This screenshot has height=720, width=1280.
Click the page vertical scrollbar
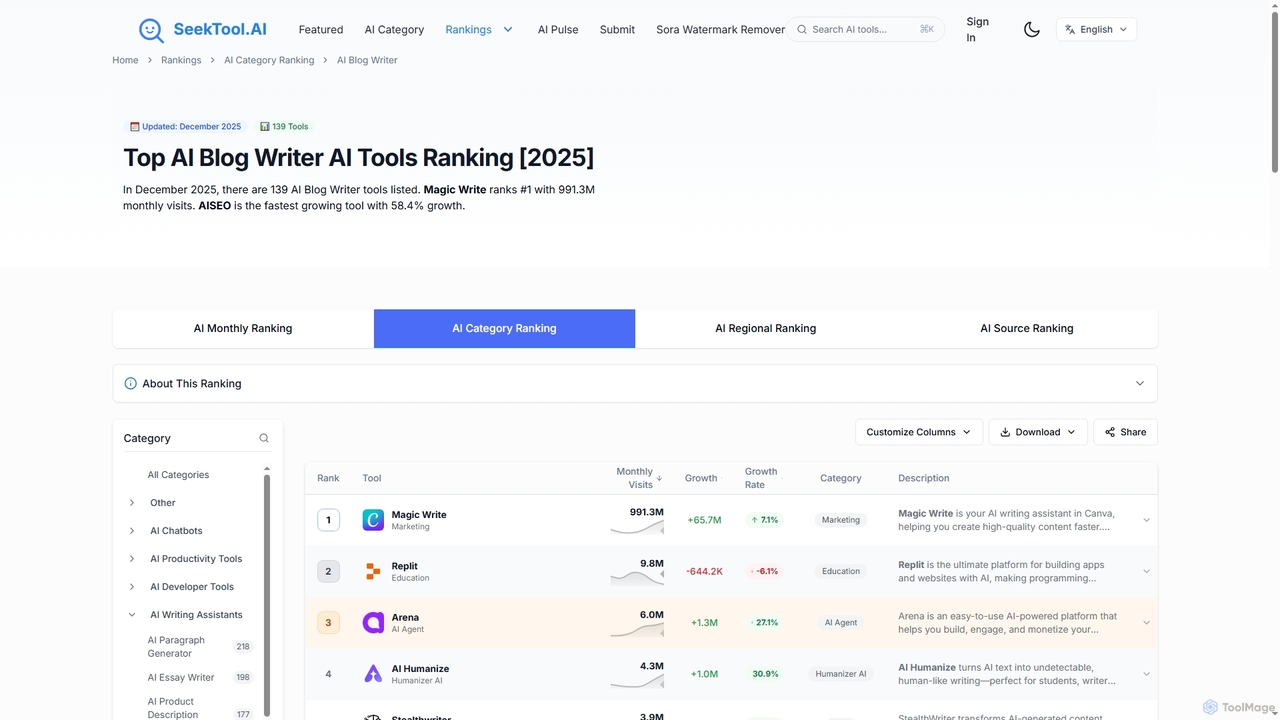point(1274,90)
